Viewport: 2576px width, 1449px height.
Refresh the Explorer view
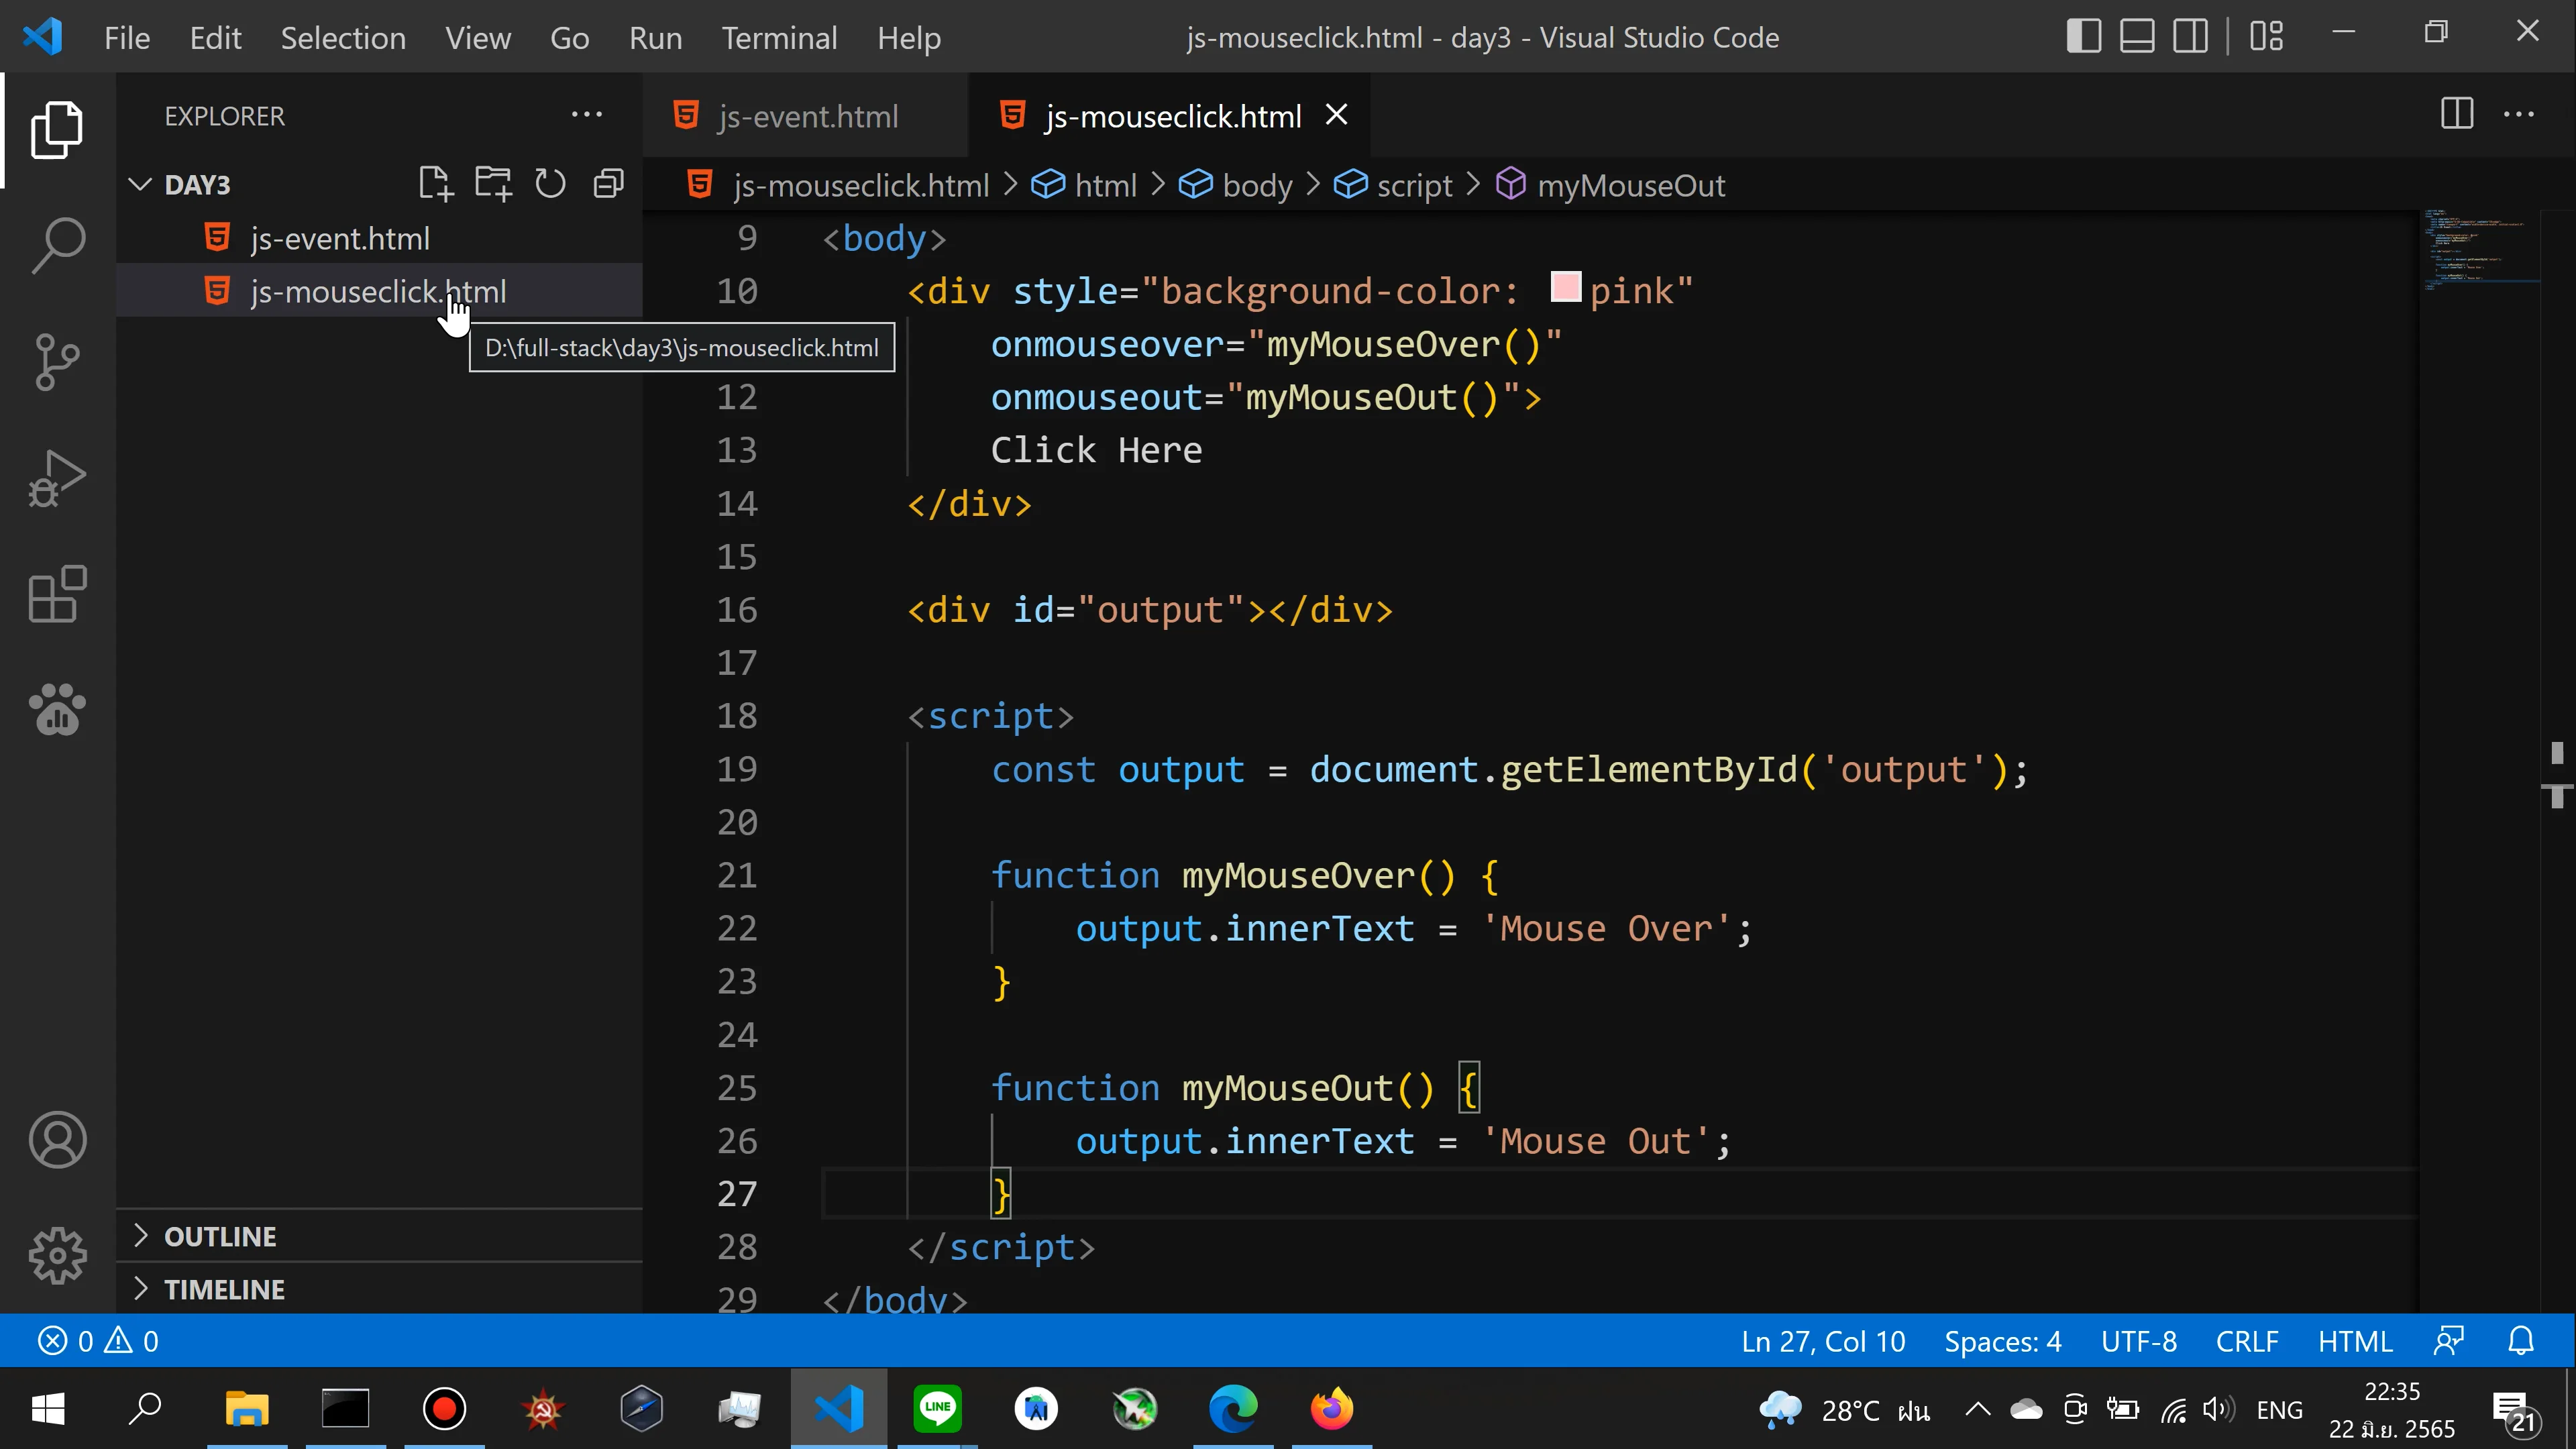point(550,183)
